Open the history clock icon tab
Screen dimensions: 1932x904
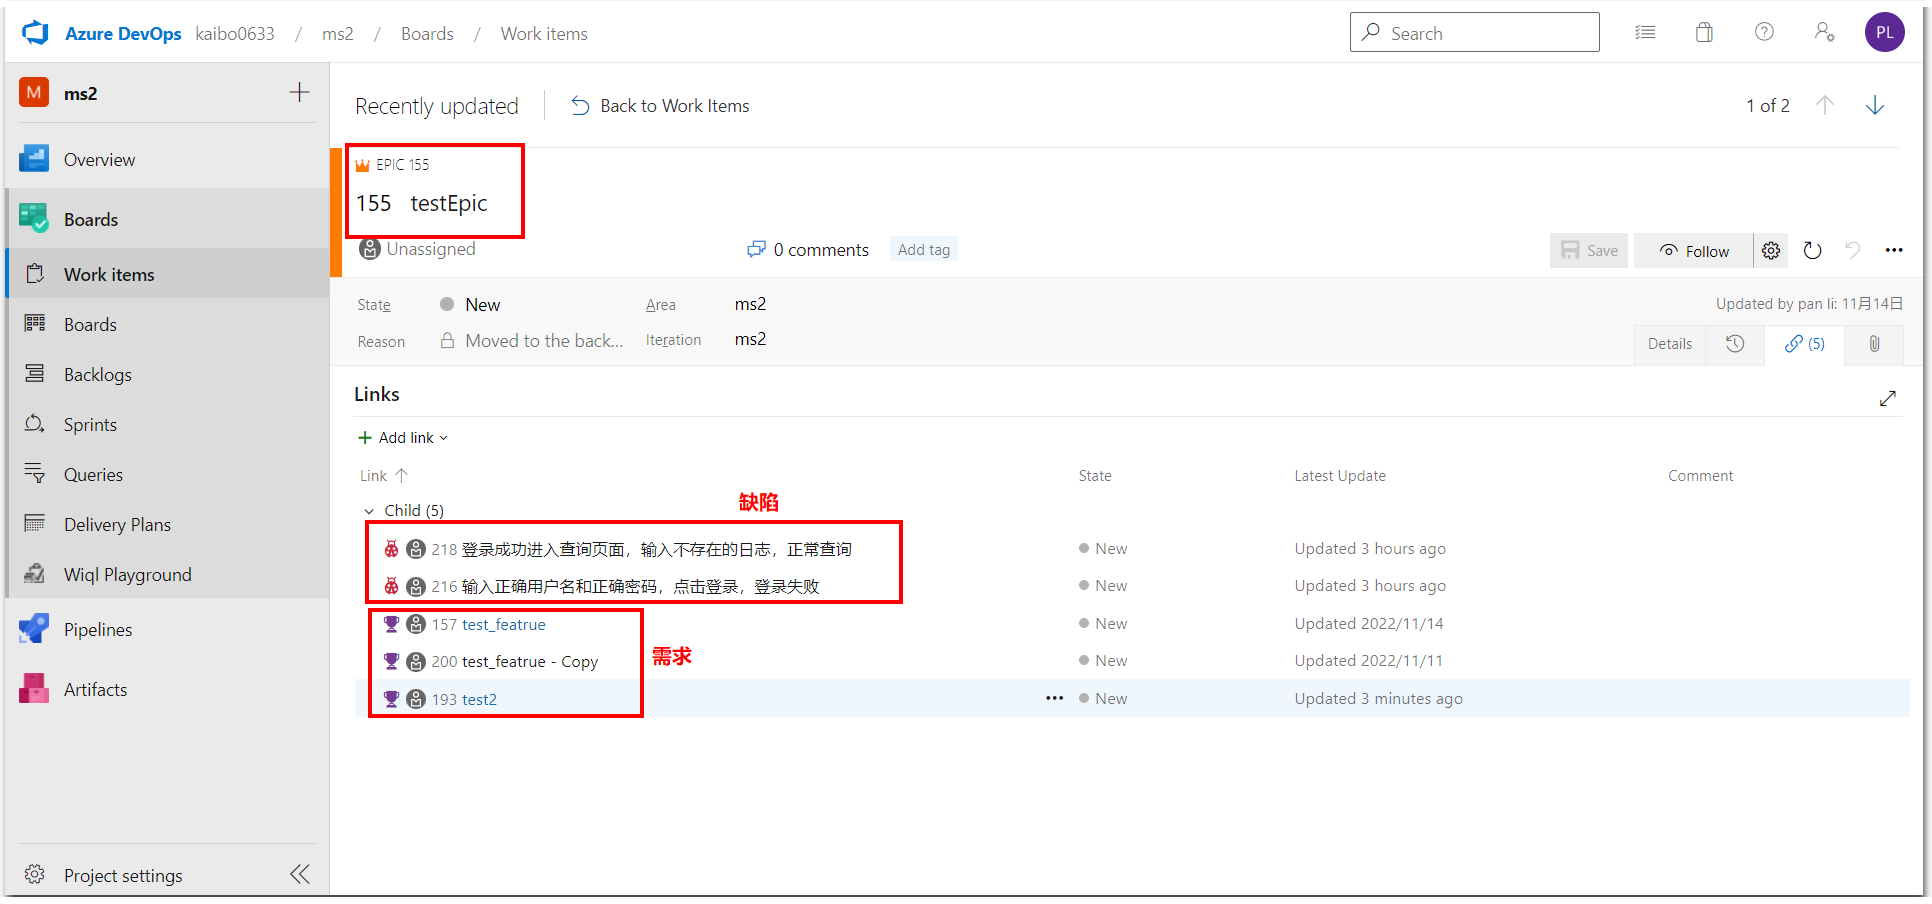pos(1735,344)
